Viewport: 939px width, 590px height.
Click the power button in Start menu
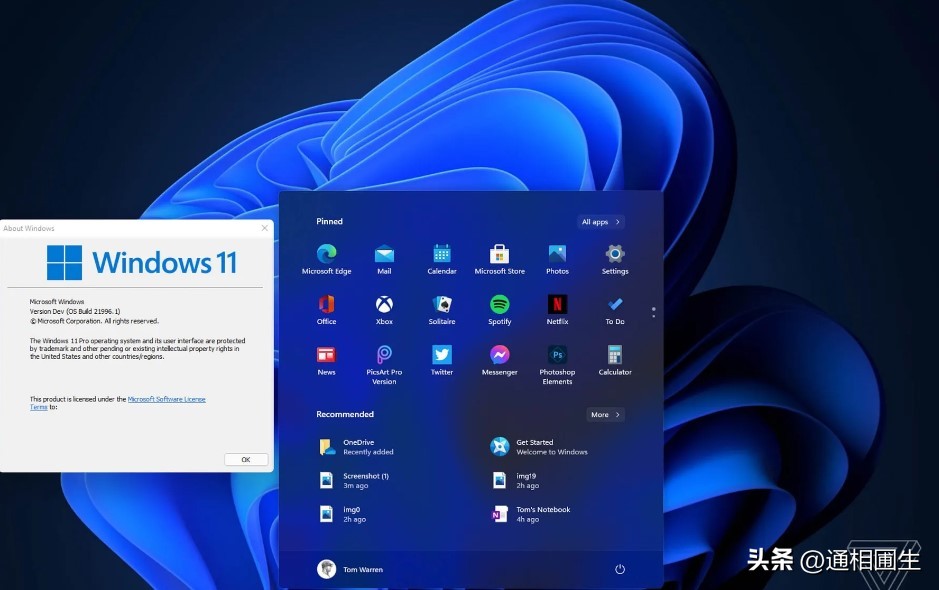[621, 568]
